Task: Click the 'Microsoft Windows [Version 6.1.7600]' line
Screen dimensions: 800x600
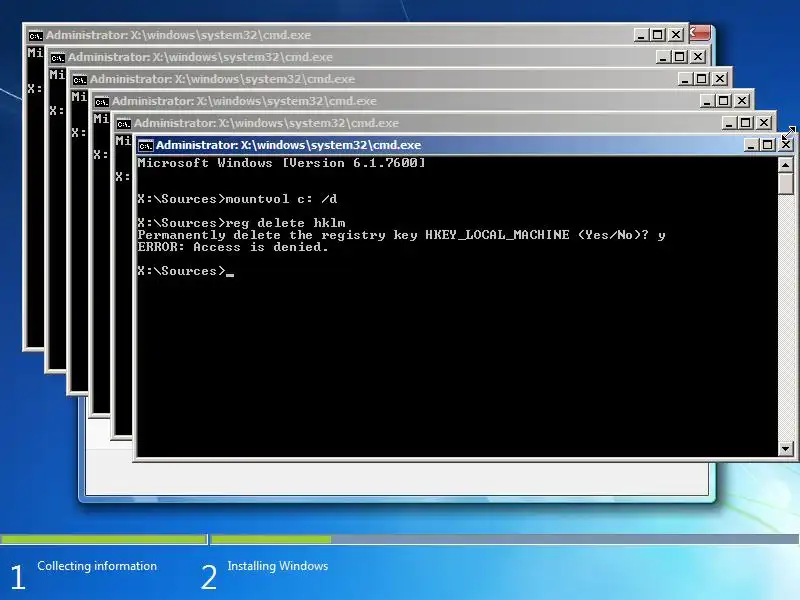Action: click(x=281, y=163)
